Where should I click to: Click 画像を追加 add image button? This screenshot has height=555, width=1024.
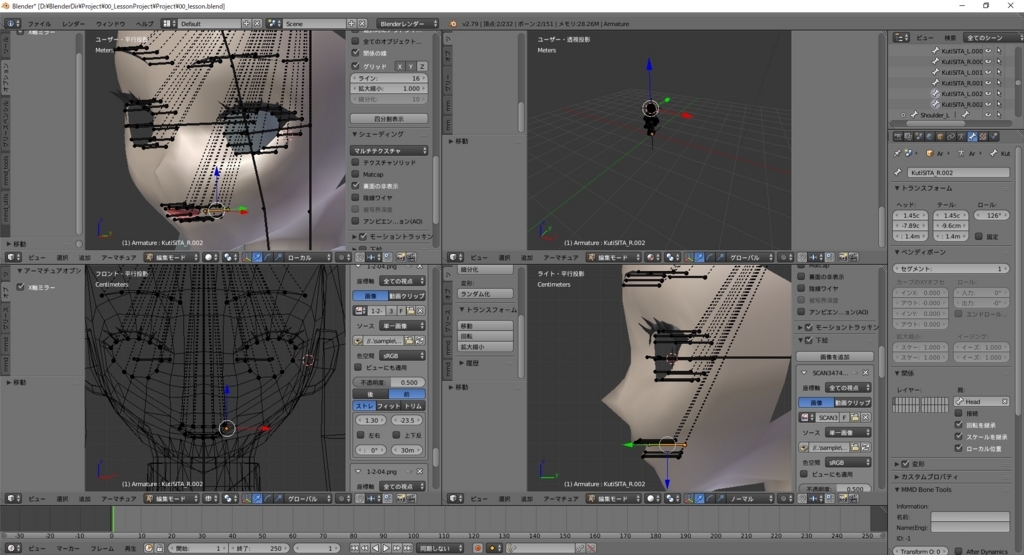[835, 357]
